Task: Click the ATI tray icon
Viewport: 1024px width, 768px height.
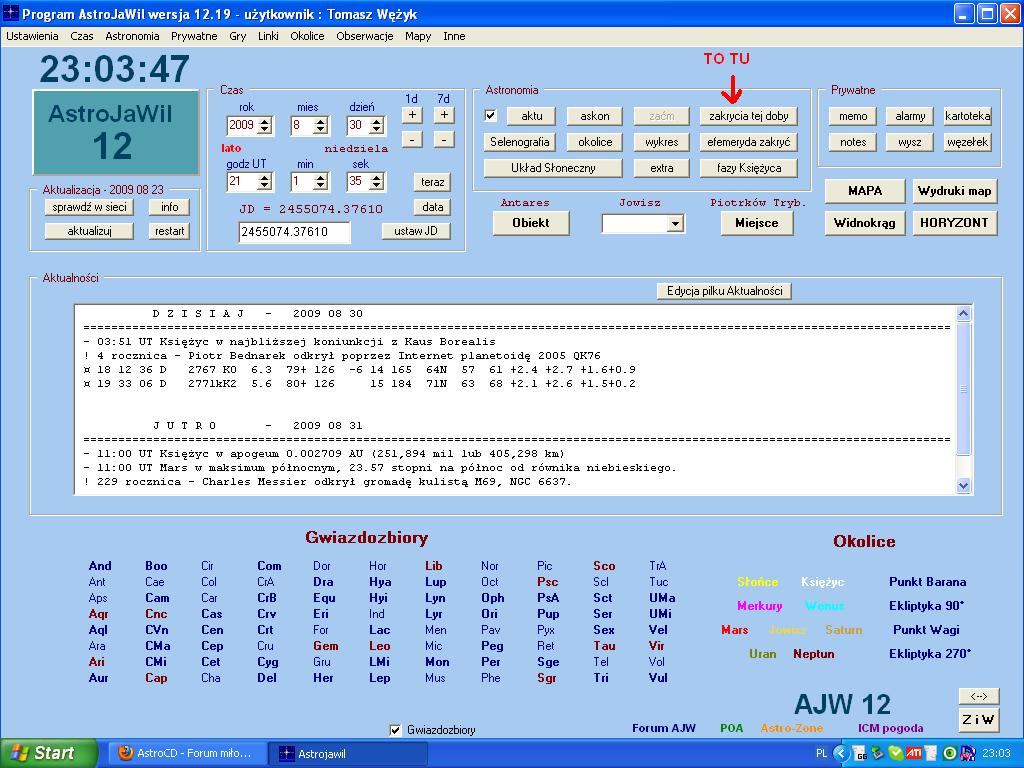Action: click(x=914, y=754)
